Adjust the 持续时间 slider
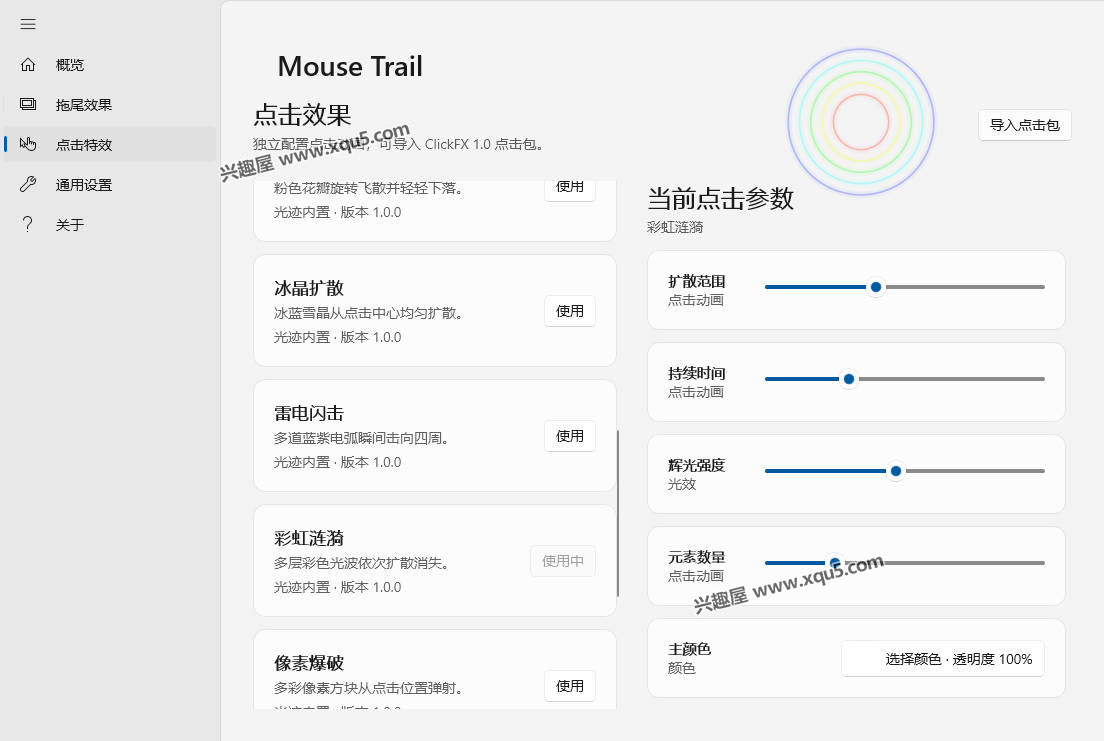Image resolution: width=1104 pixels, height=741 pixels. [905, 379]
